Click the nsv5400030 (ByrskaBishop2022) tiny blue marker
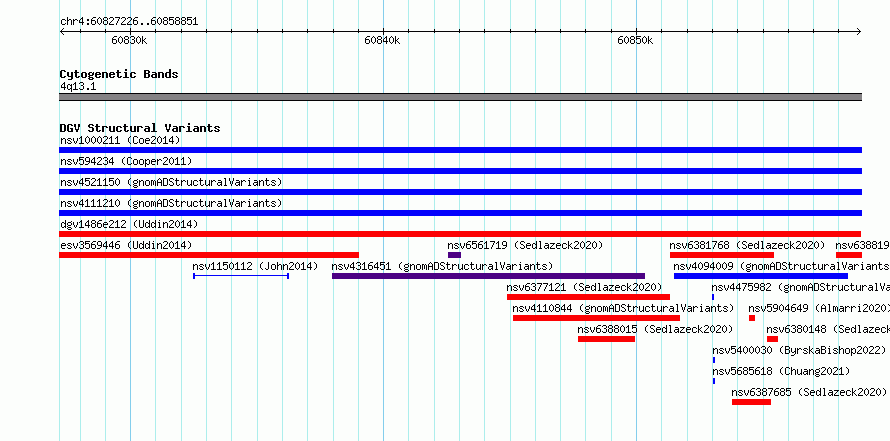 [x=714, y=360]
